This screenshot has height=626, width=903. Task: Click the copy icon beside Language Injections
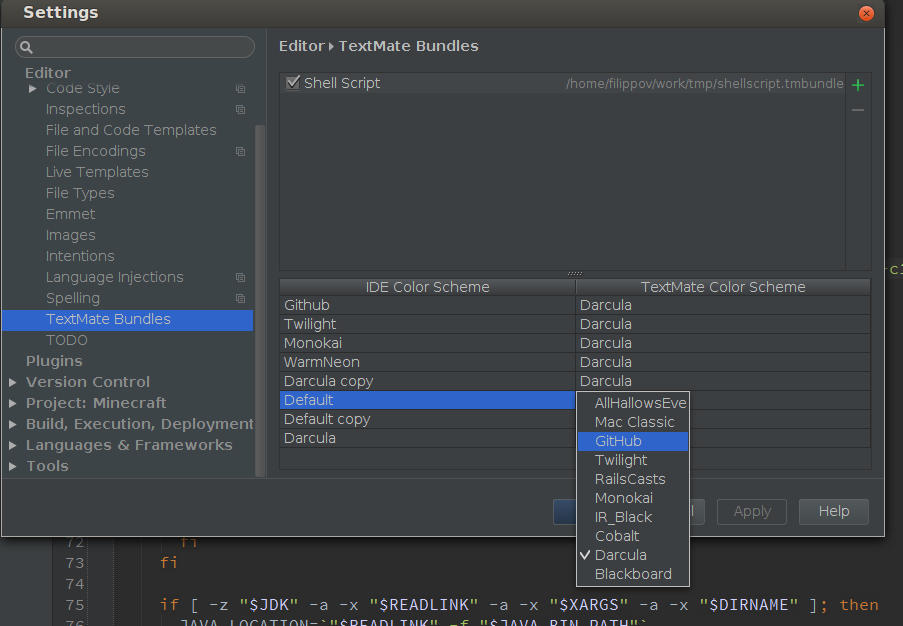pyautogui.click(x=240, y=278)
